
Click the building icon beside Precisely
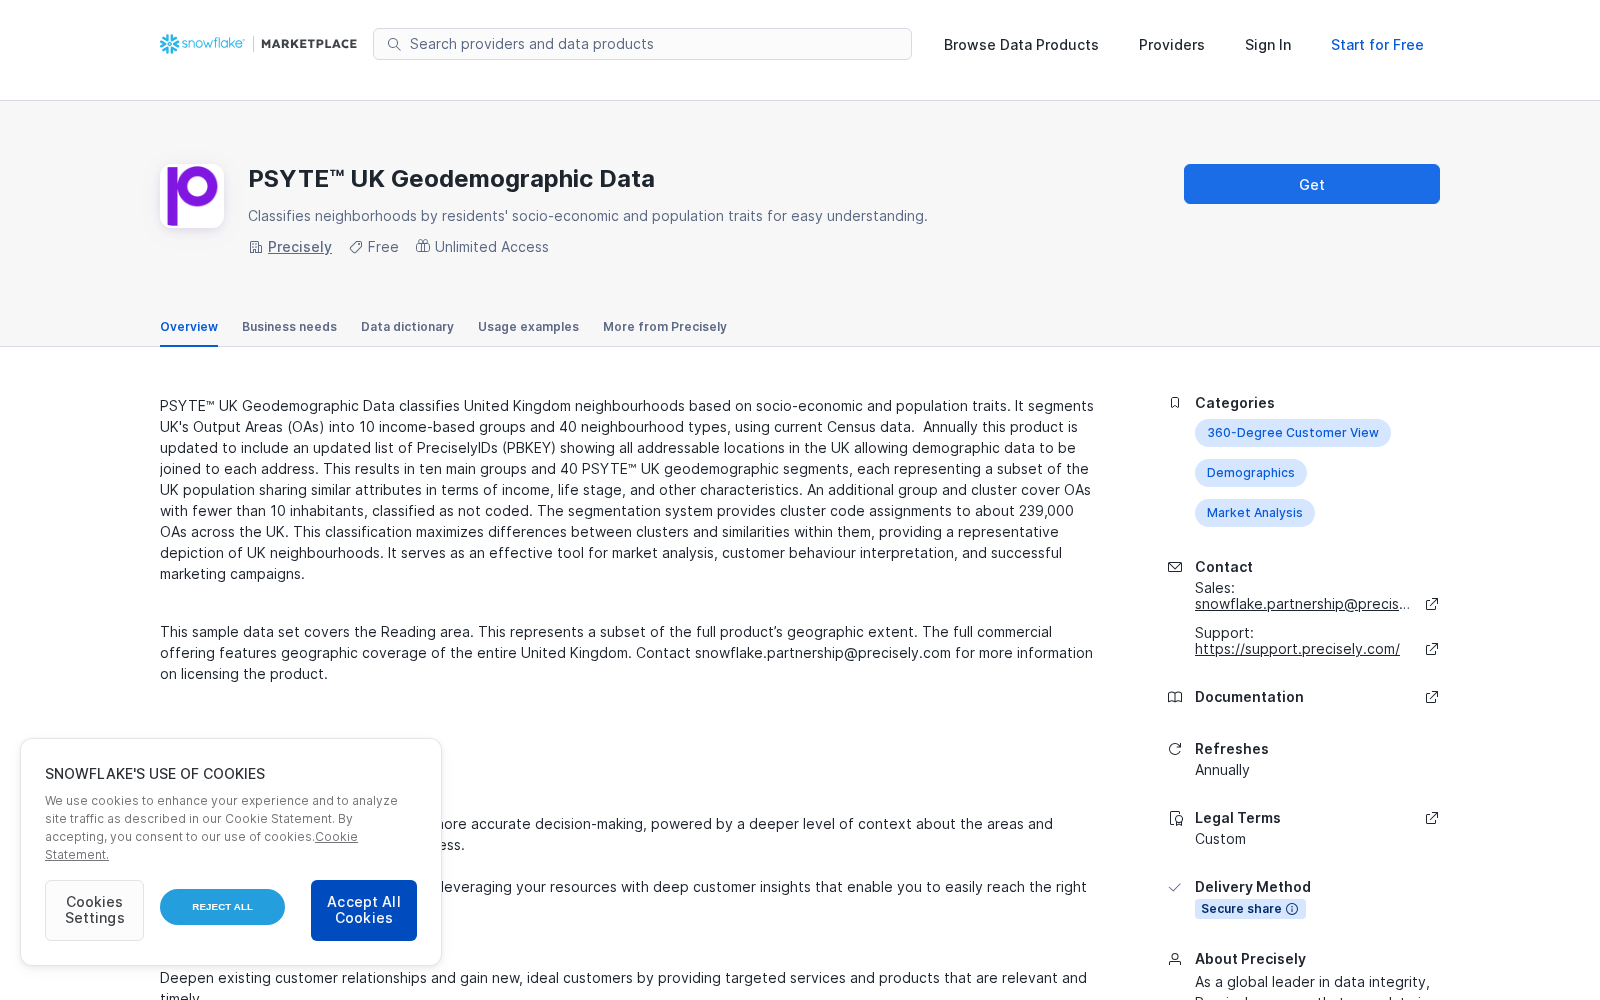255,247
